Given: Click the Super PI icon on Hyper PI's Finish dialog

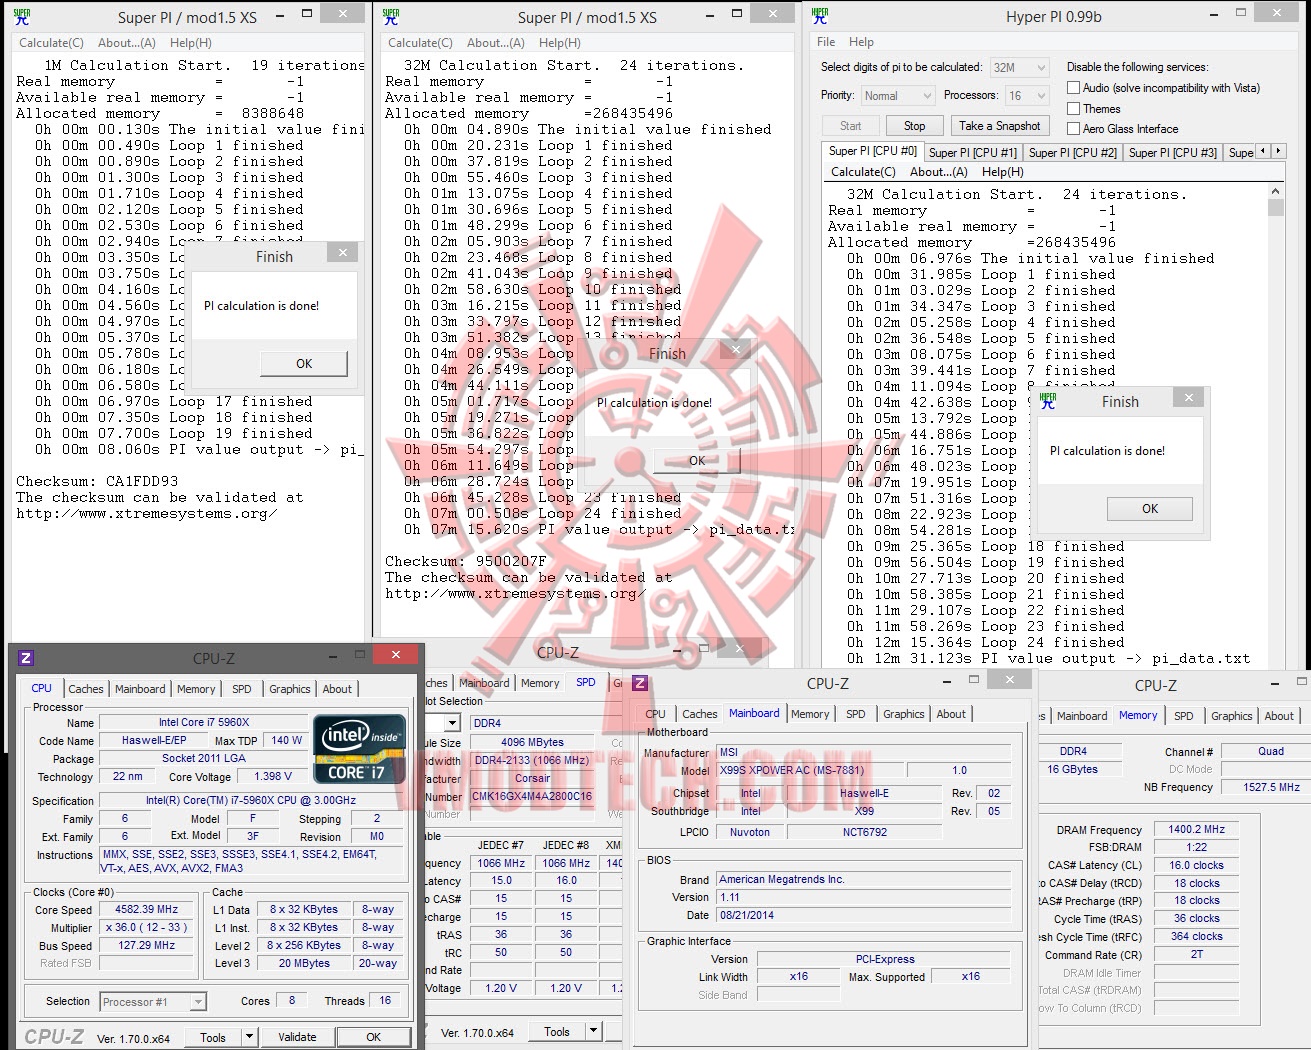Looking at the screenshot, I should tap(1048, 401).
